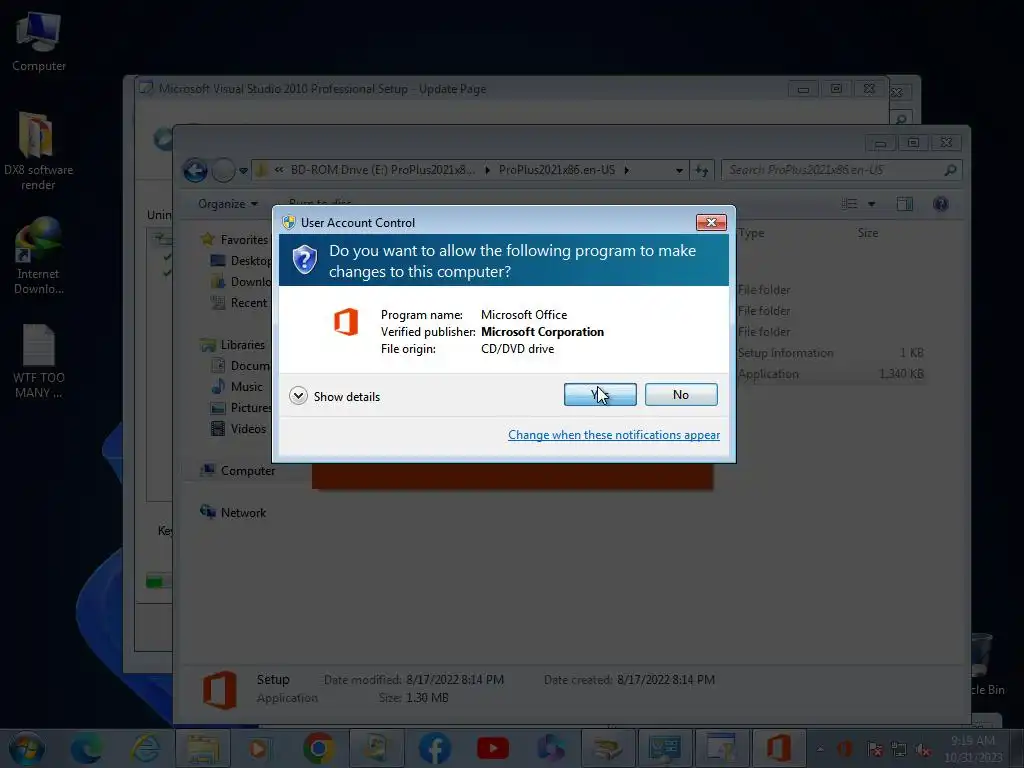Open the view options dropdown arrow
The image size is (1024, 768).
pos(871,204)
